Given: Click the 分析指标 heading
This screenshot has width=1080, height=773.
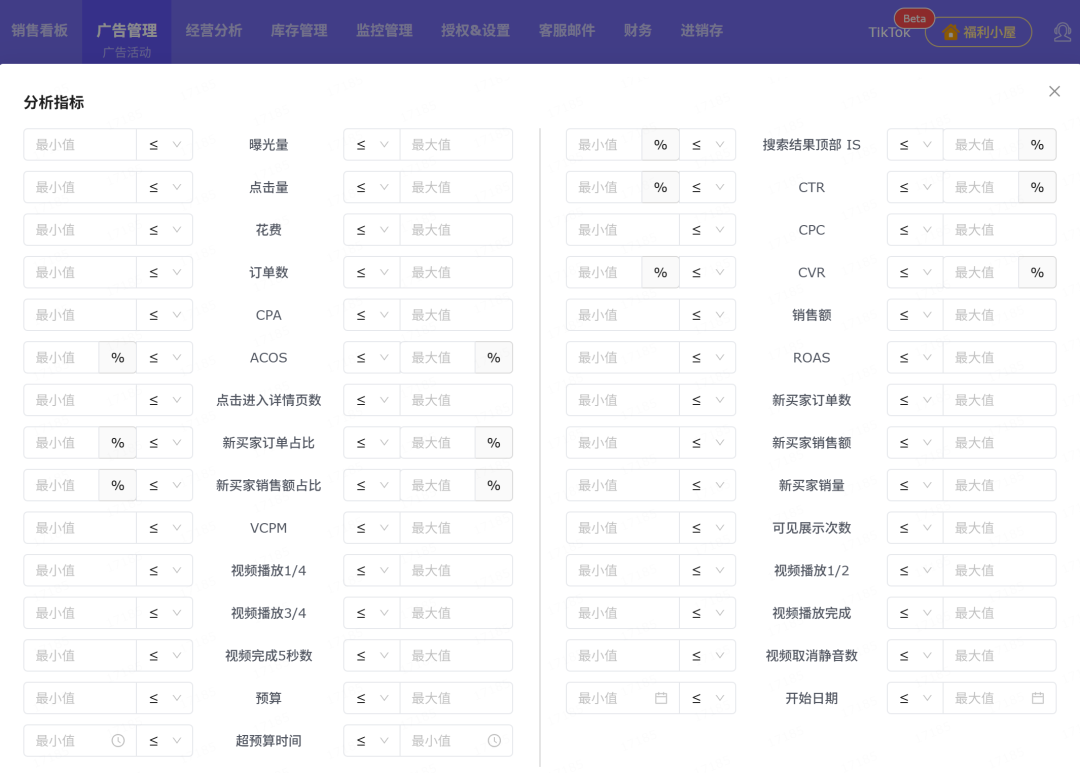Looking at the screenshot, I should 54,103.
